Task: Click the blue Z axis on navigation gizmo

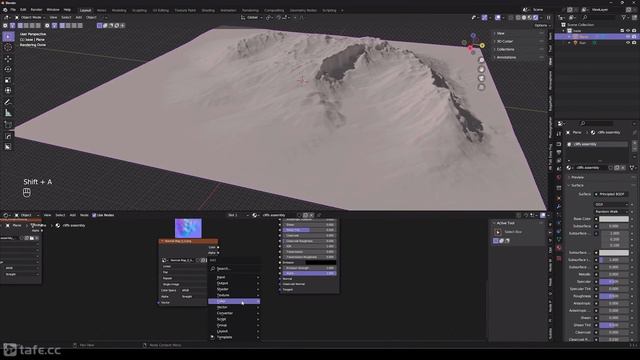Action: tap(473, 36)
